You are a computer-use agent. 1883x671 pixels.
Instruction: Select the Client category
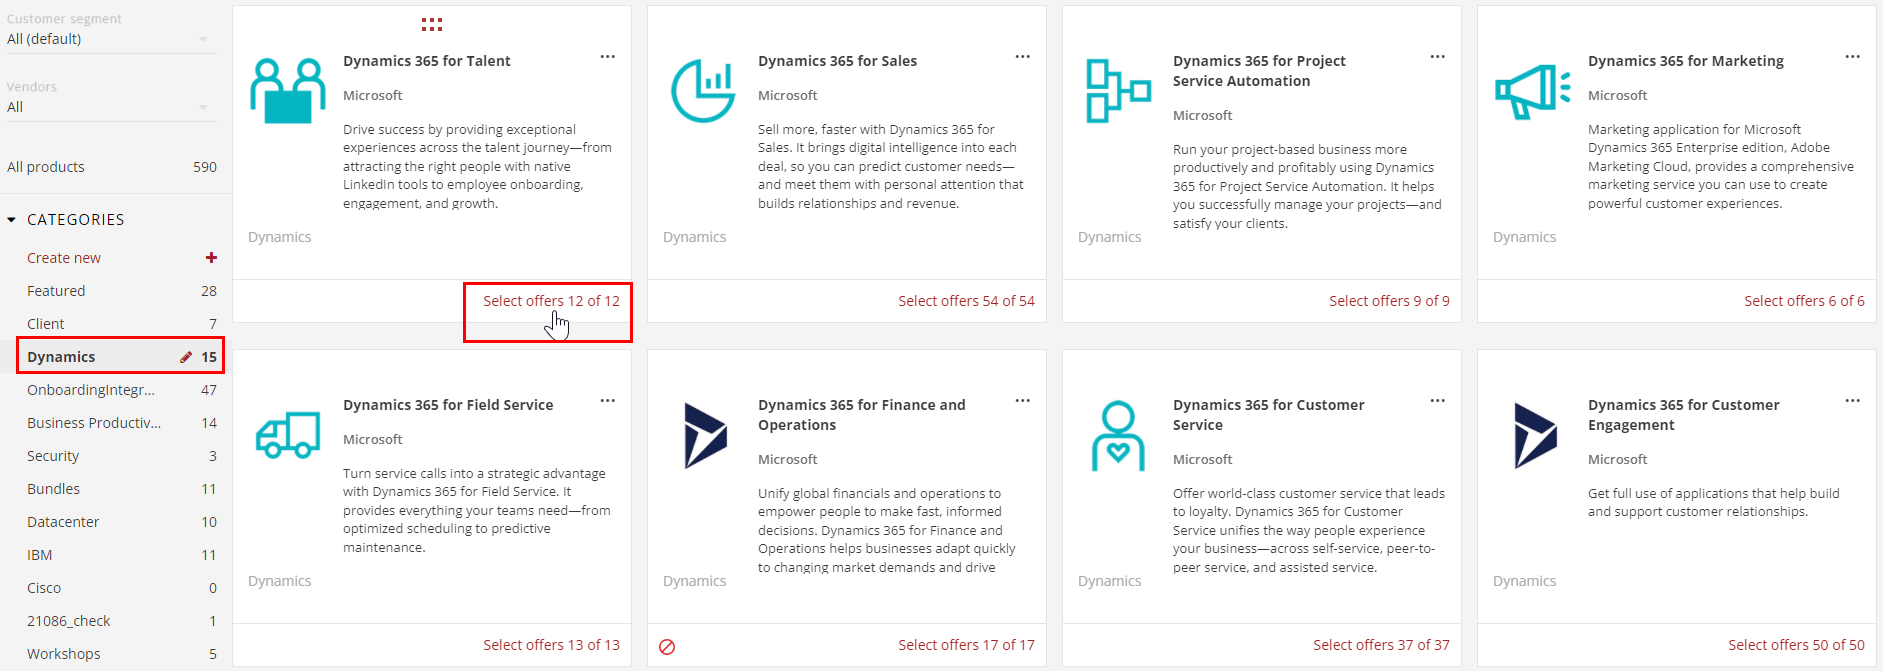point(121,324)
